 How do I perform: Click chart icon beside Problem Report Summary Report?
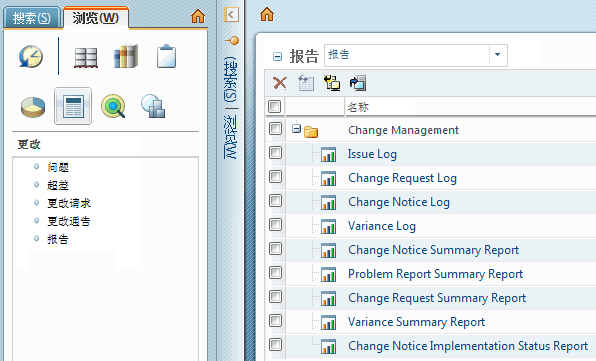tap(328, 274)
